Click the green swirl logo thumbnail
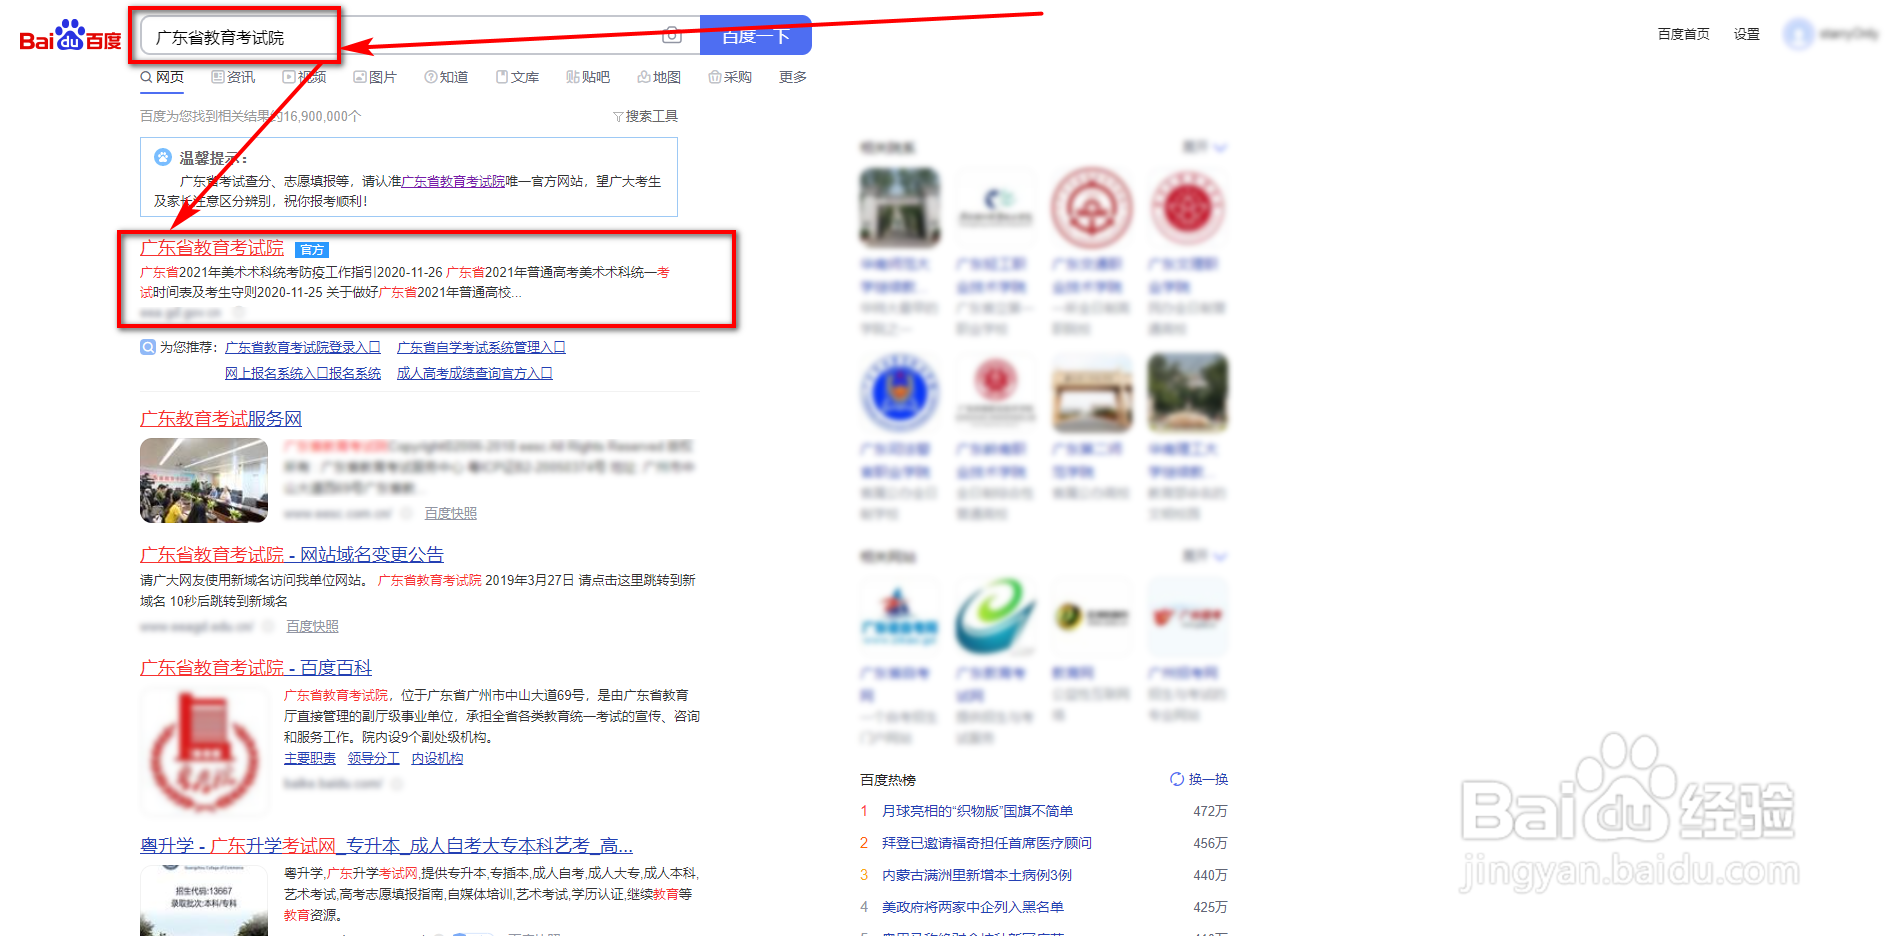Screen dimensions: 1903x936 pyautogui.click(x=996, y=616)
